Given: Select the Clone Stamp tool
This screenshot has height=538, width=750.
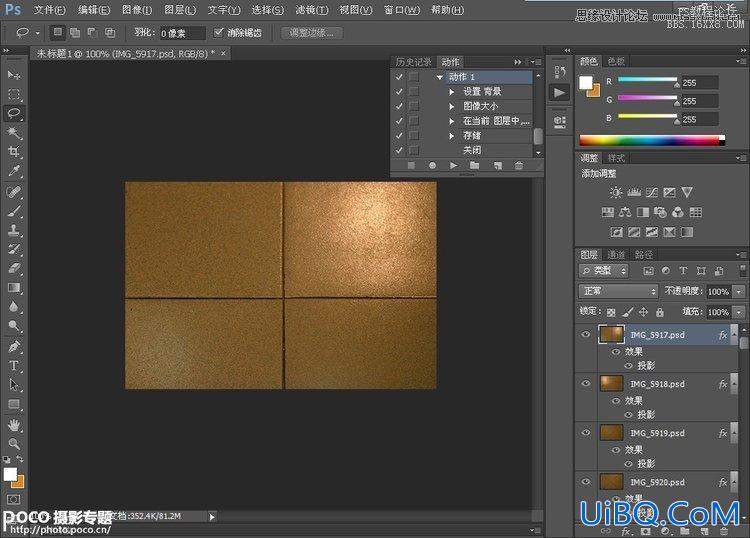Looking at the screenshot, I should pyautogui.click(x=14, y=230).
